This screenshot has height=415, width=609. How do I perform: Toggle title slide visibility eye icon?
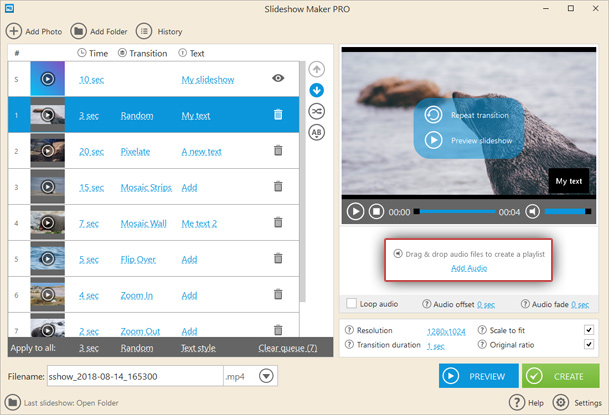278,78
